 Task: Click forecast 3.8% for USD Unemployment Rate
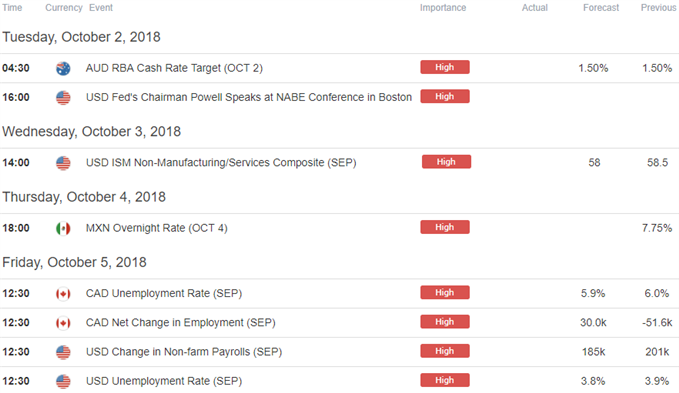pos(593,381)
